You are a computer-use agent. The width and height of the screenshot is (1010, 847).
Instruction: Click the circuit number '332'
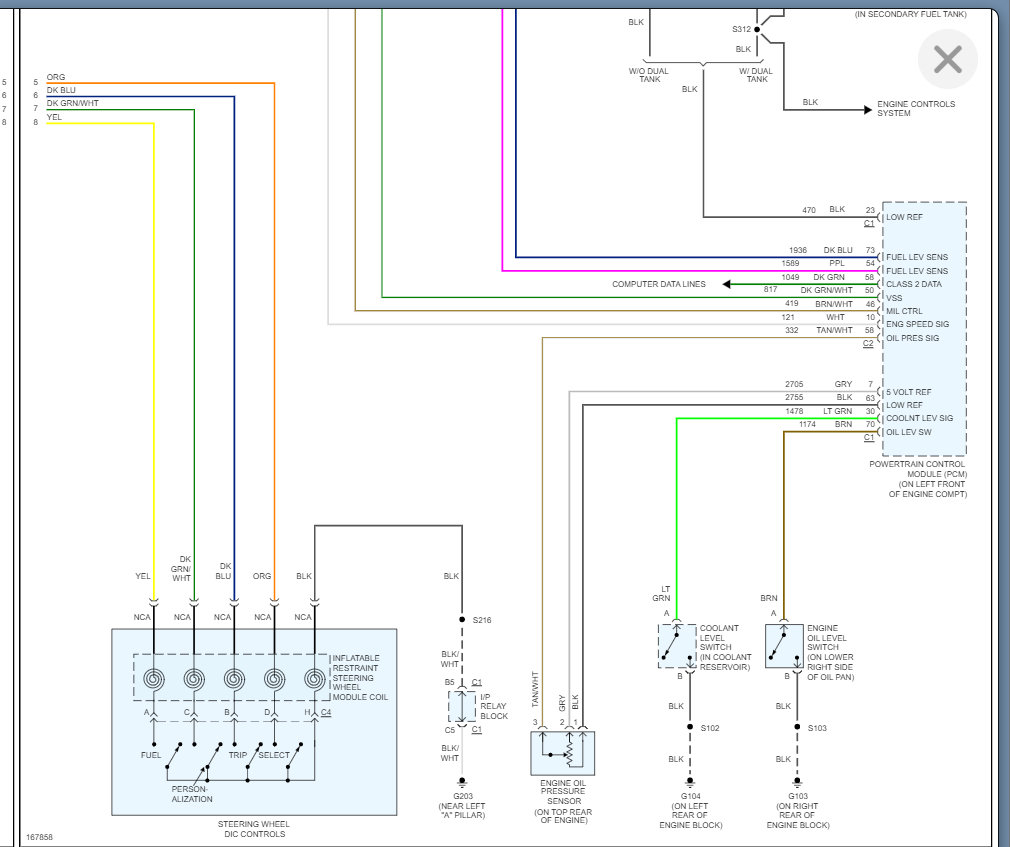point(792,330)
